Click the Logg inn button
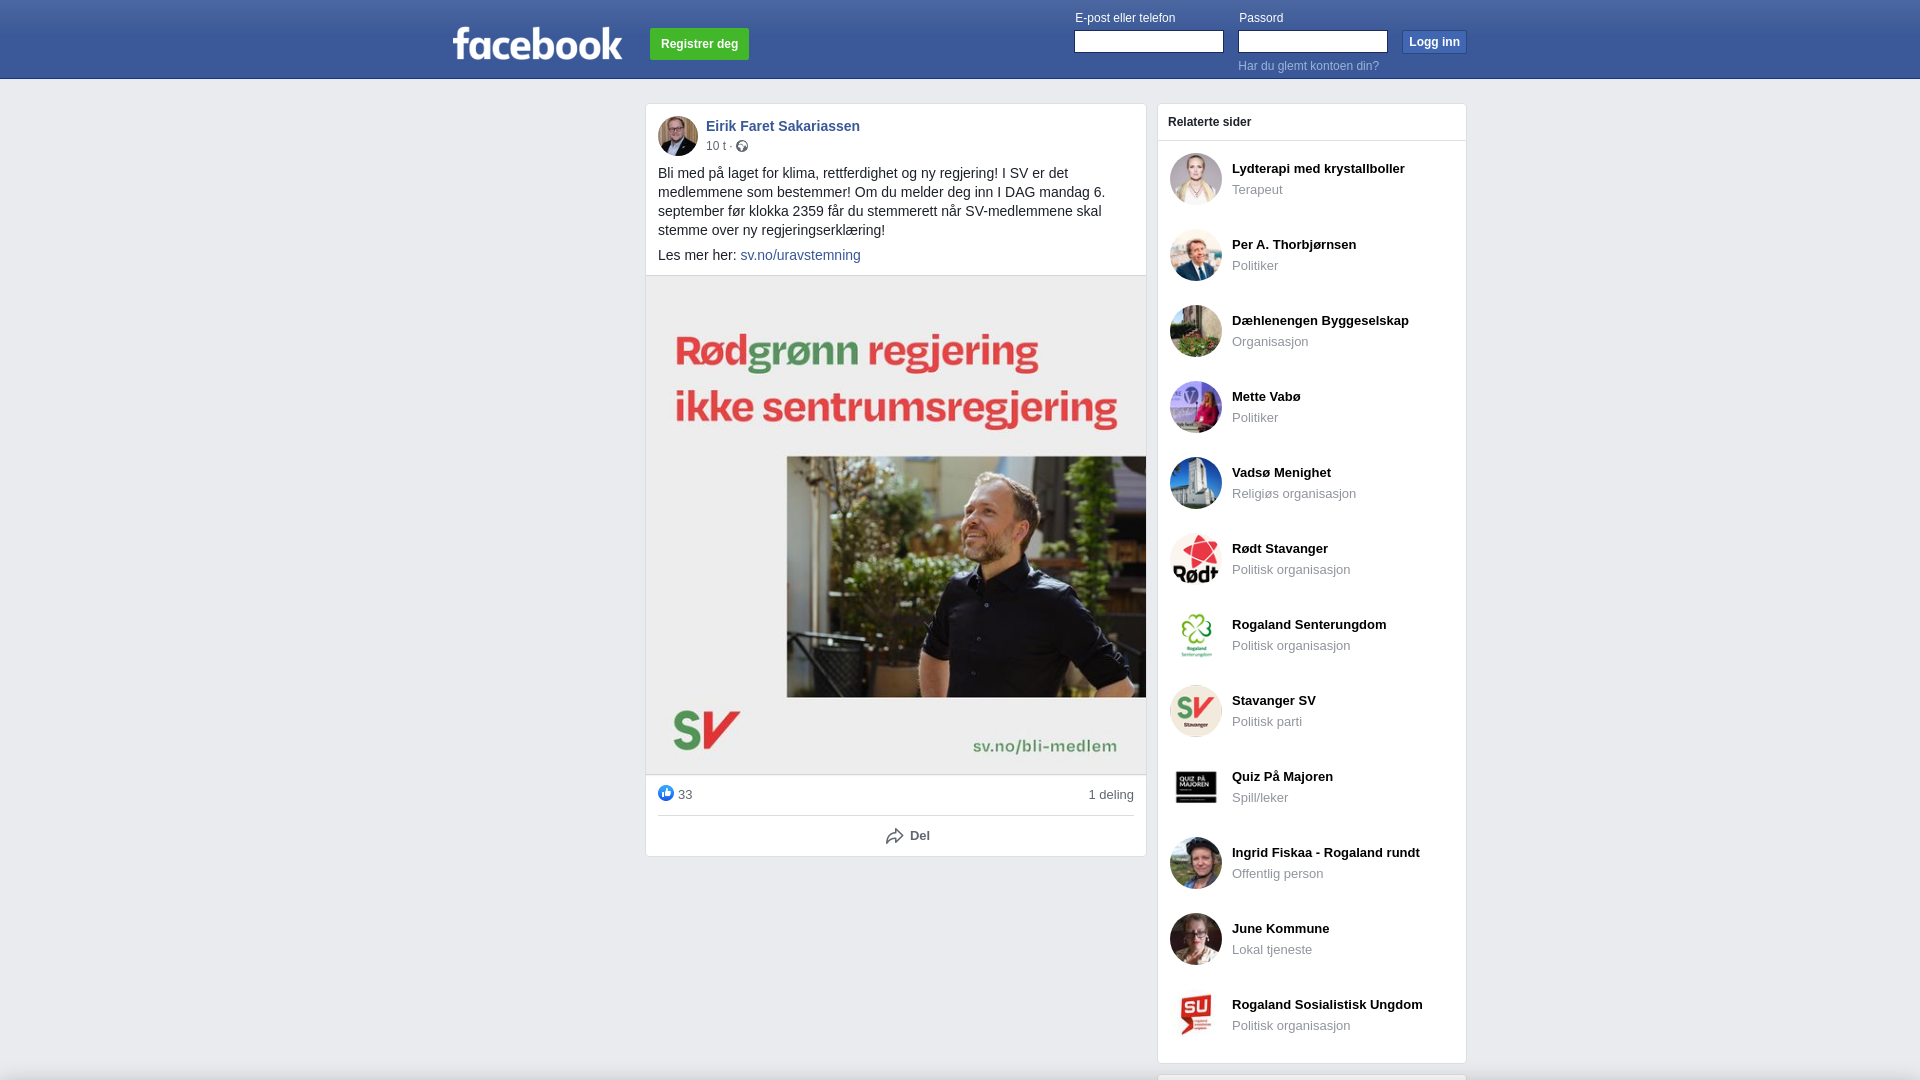This screenshot has height=1080, width=1920. pos(1434,42)
